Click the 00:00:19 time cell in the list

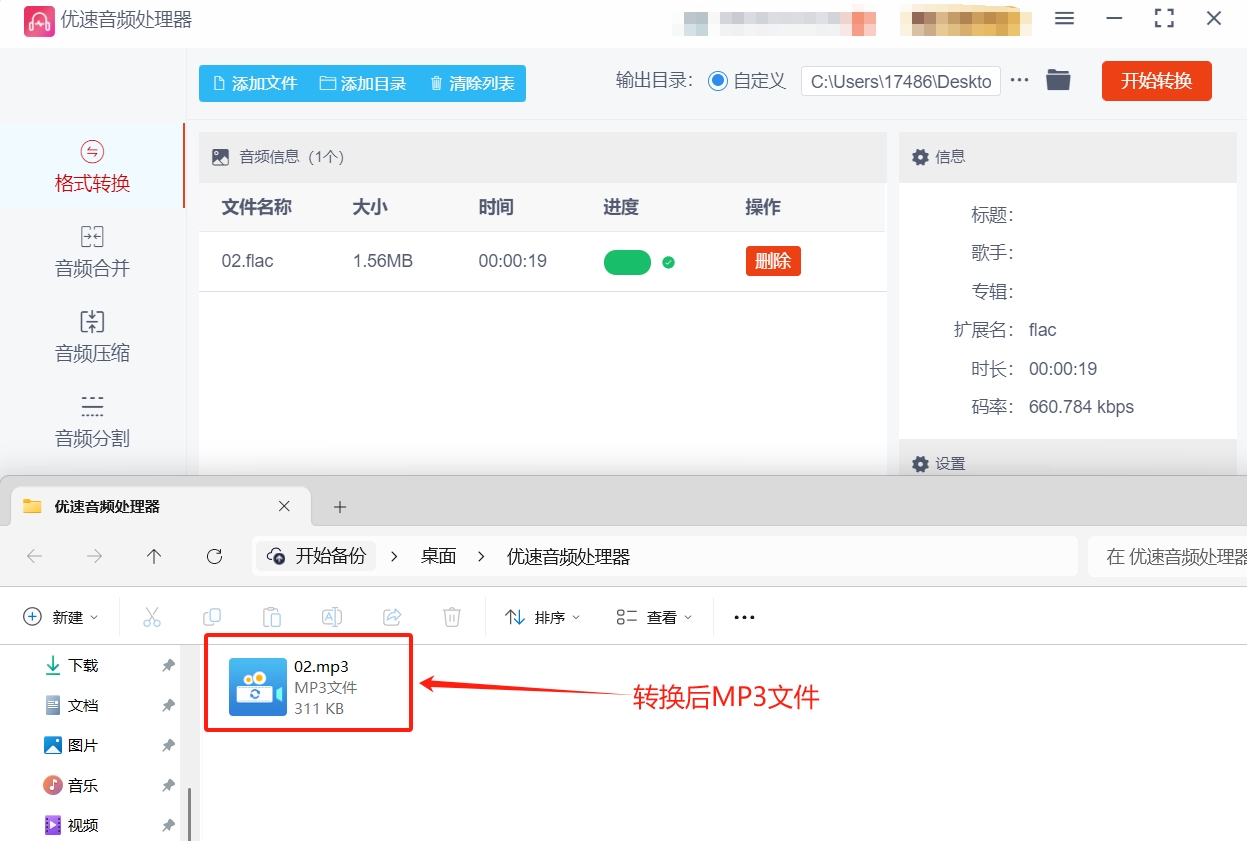(x=513, y=261)
